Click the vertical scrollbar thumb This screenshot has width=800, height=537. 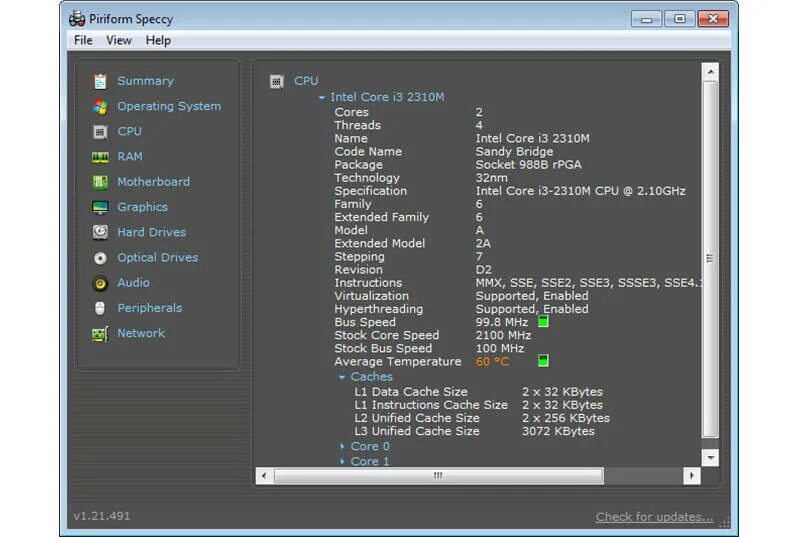click(x=711, y=259)
